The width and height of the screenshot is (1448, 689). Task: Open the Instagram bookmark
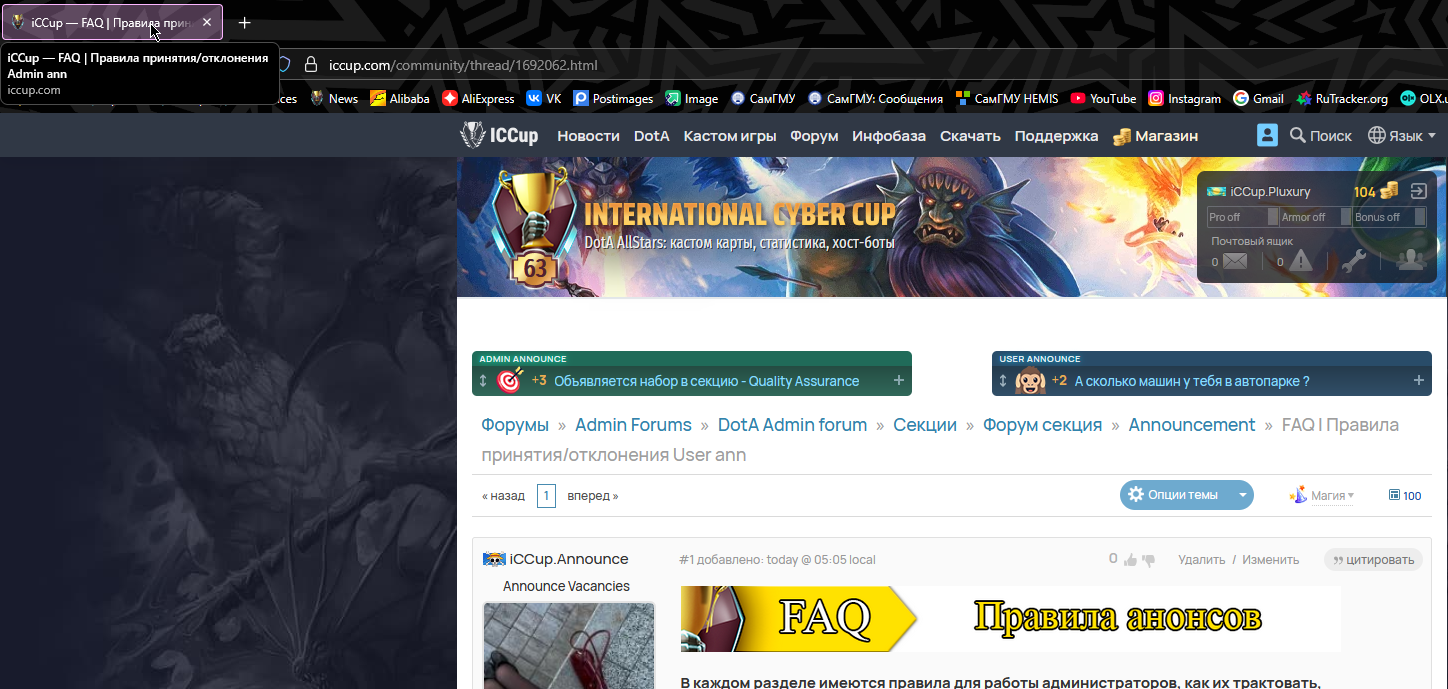pyautogui.click(x=1185, y=99)
